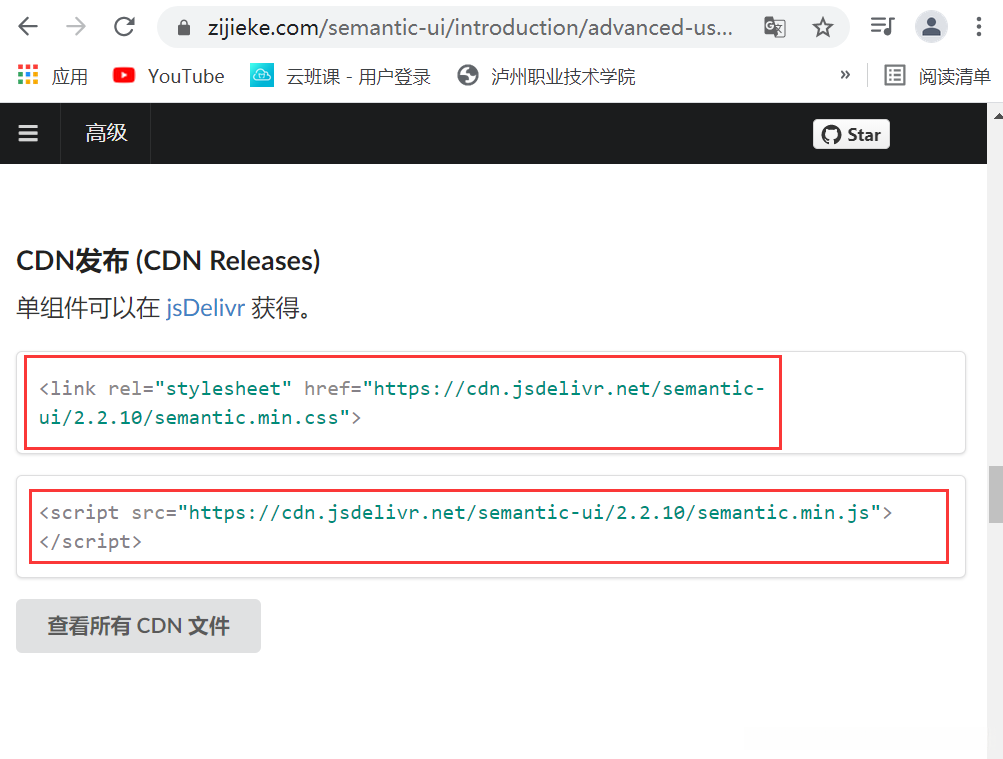Viewport: 1003px width, 759px height.
Task: Bookmark this page with the star icon
Action: pos(823,27)
